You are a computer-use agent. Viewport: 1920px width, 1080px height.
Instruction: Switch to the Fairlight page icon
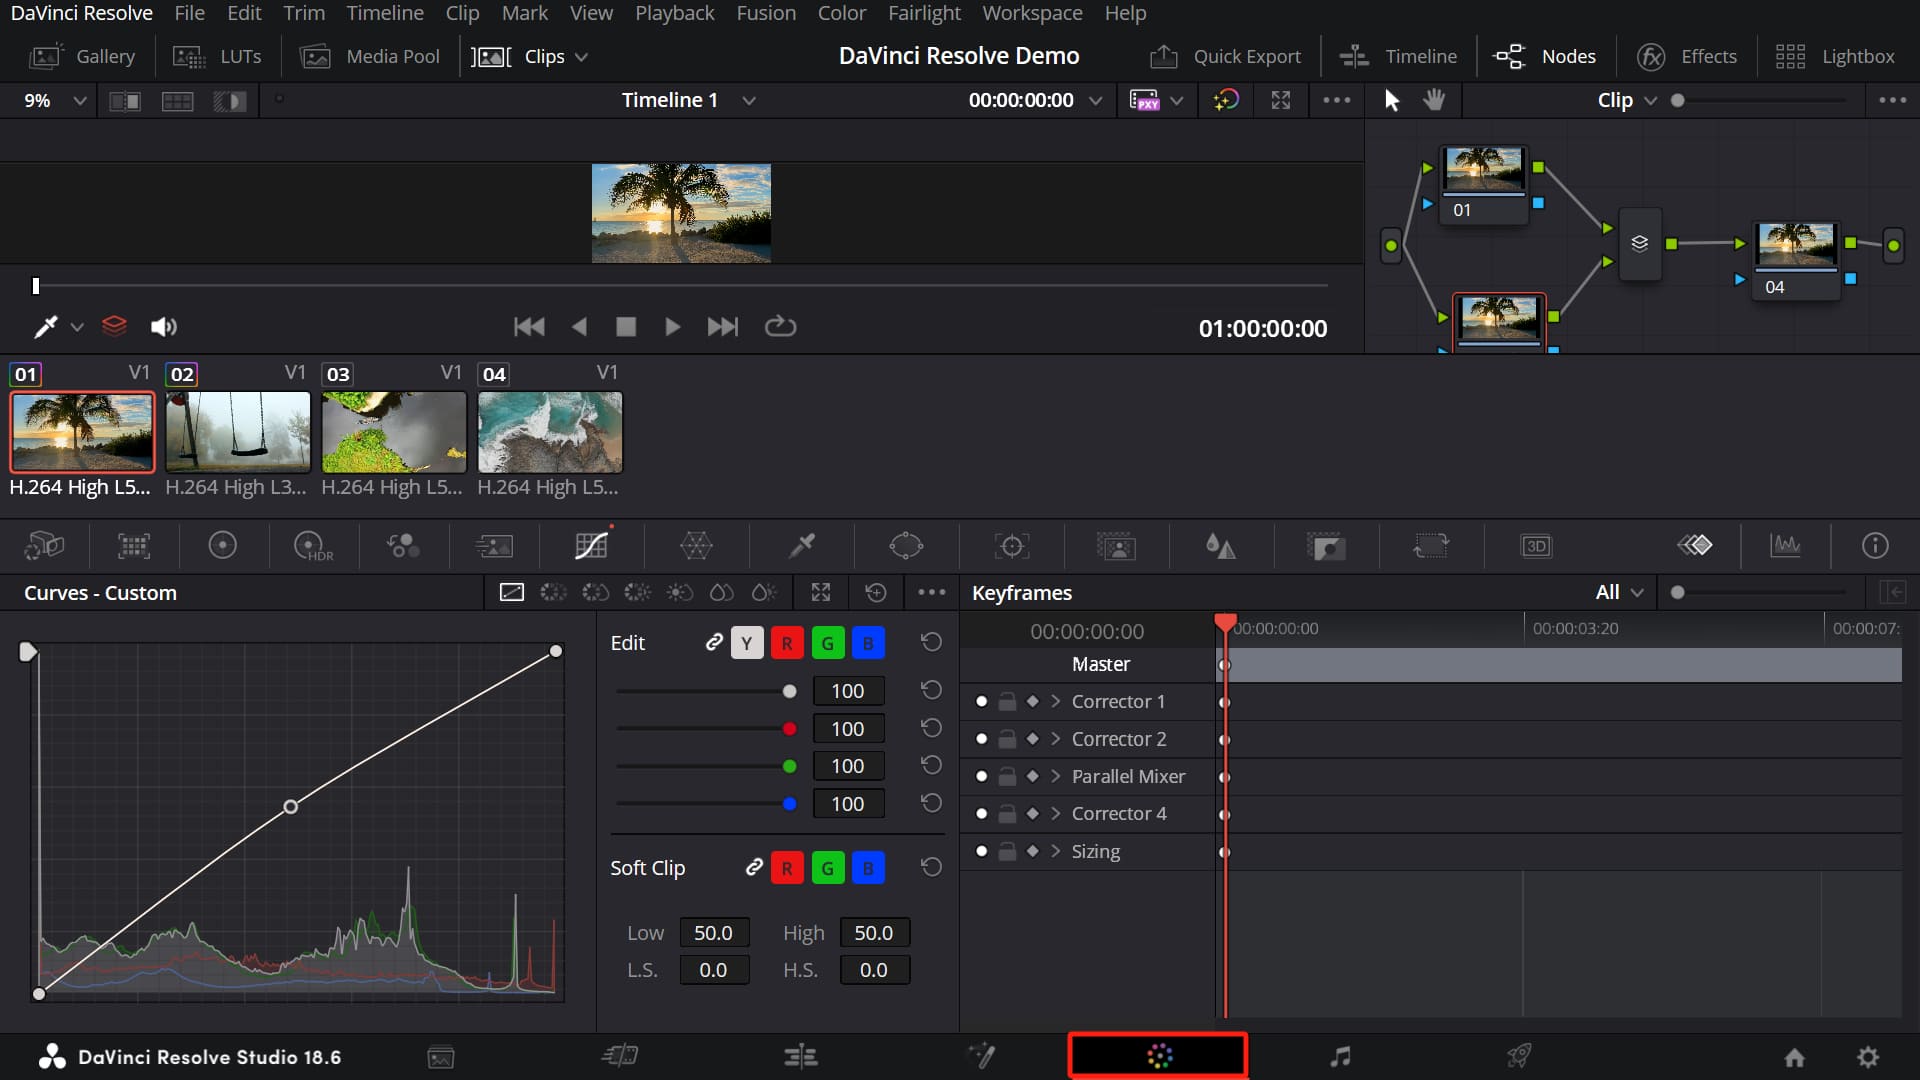click(x=1341, y=1056)
